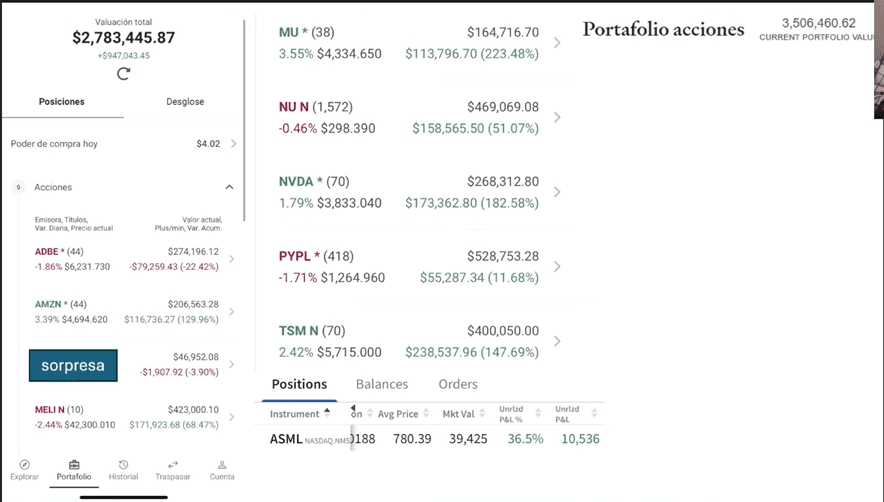Click the left panel vertical scrollbar
Screen dimensions: 884x502
click(x=245, y=120)
